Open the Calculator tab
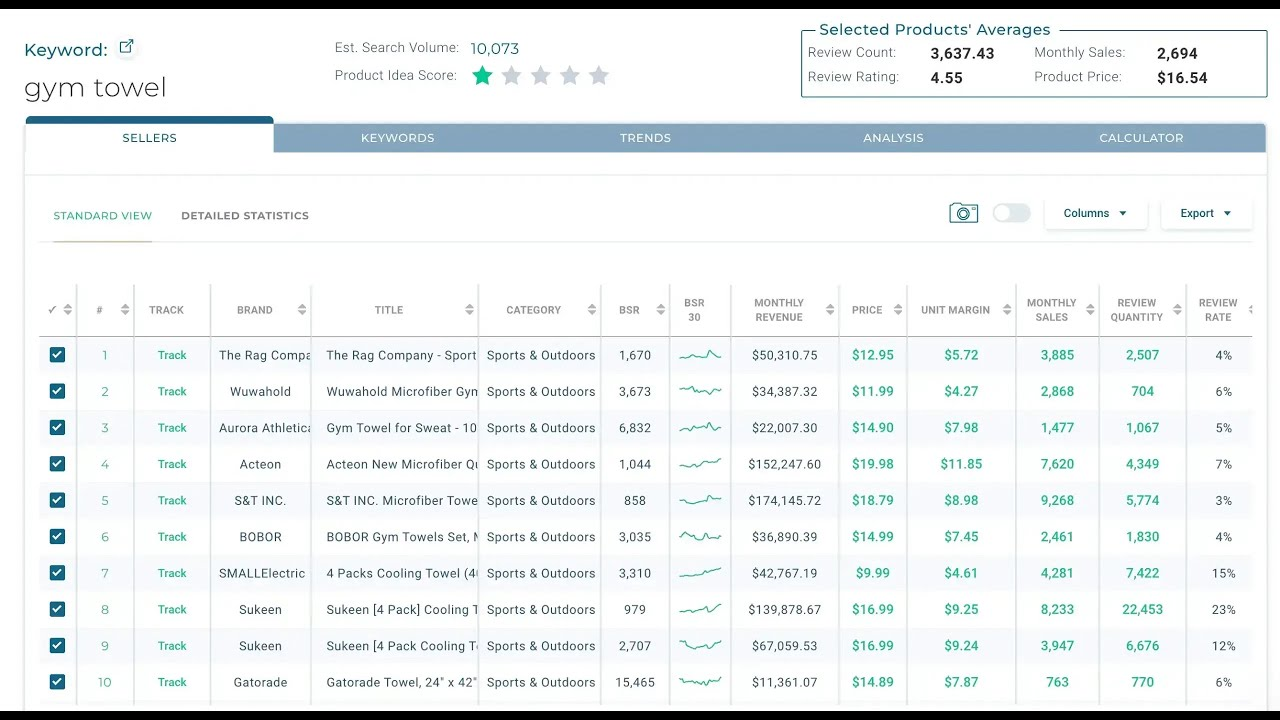 [1141, 138]
